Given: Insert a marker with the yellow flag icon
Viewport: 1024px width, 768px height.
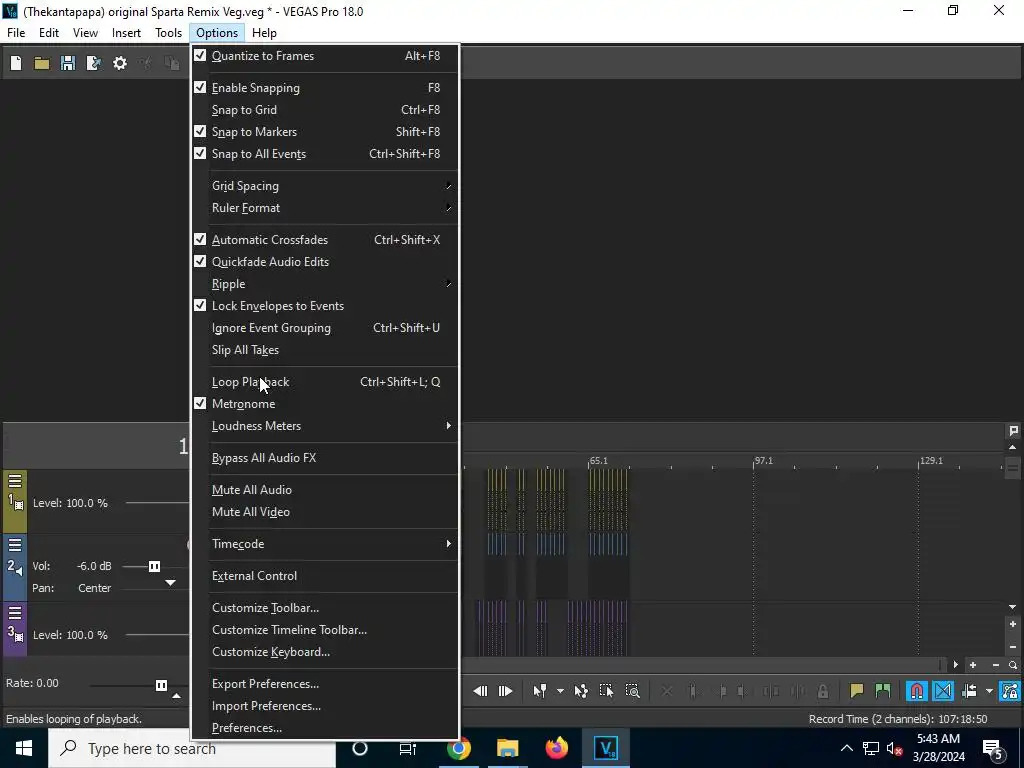Looking at the screenshot, I should click(857, 691).
